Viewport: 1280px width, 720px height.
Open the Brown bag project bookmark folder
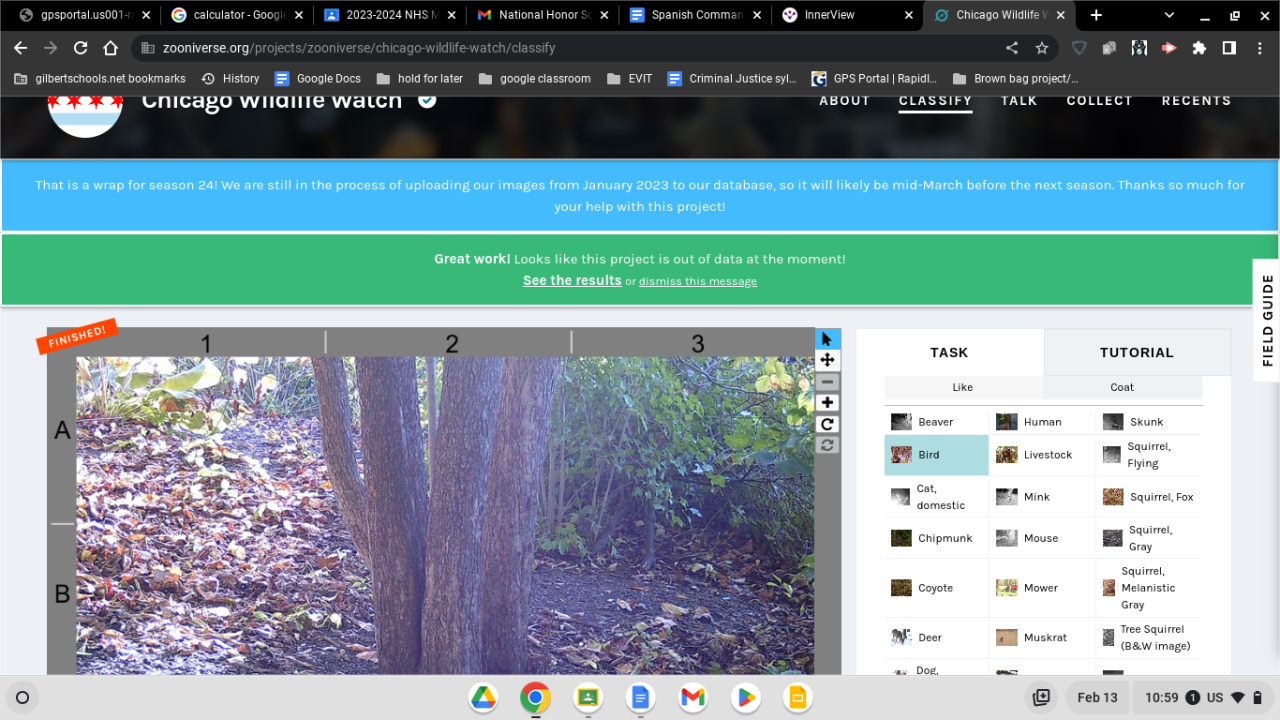click(1015, 78)
